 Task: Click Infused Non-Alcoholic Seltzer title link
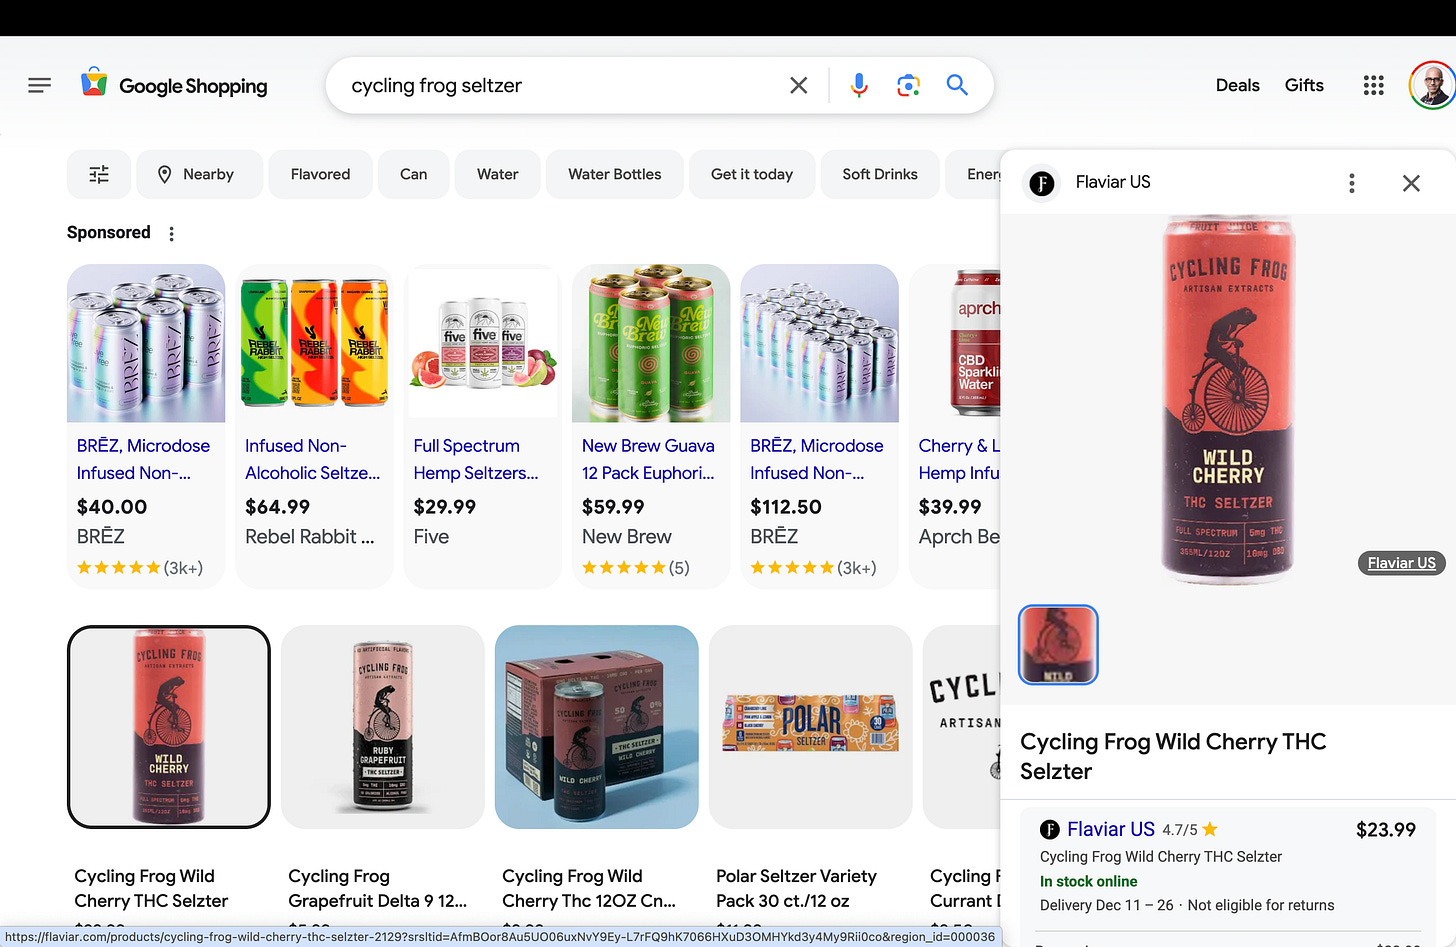[x=312, y=459]
